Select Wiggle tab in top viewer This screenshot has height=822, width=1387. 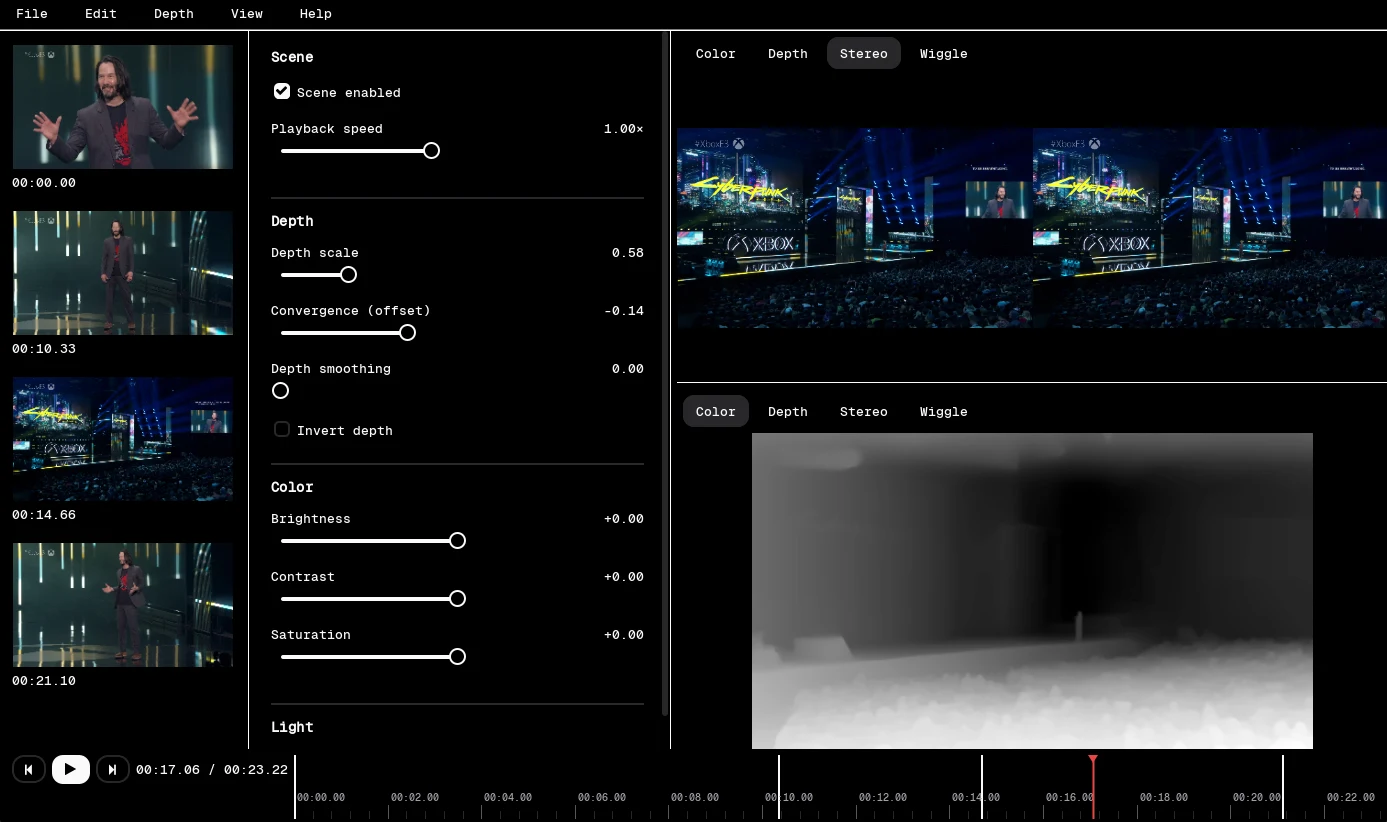[944, 53]
